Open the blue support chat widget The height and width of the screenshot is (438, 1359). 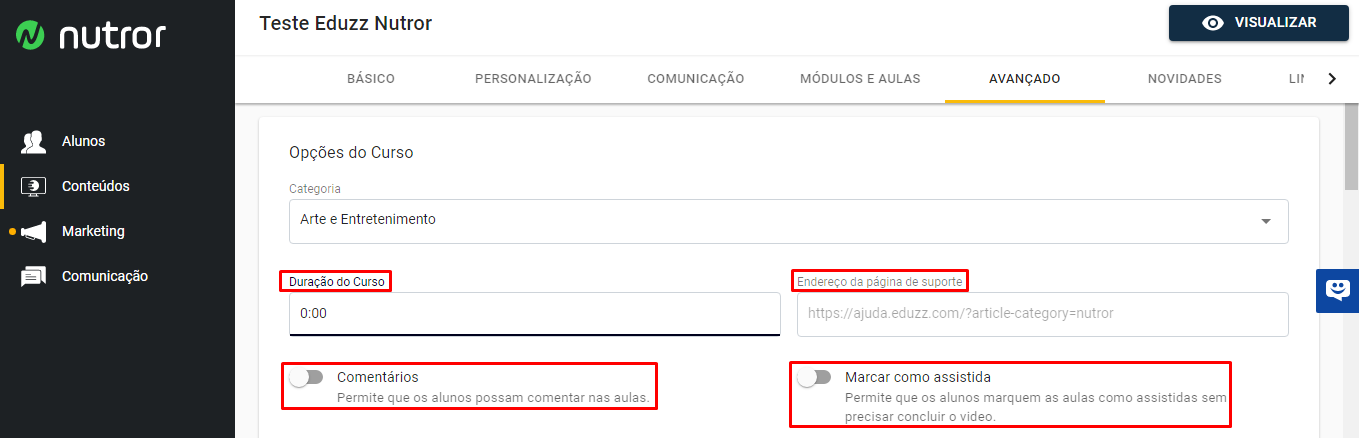point(1337,291)
